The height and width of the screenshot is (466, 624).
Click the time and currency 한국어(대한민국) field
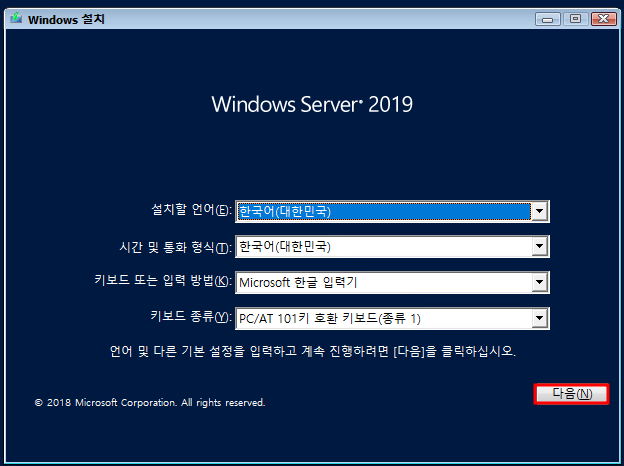(x=392, y=247)
